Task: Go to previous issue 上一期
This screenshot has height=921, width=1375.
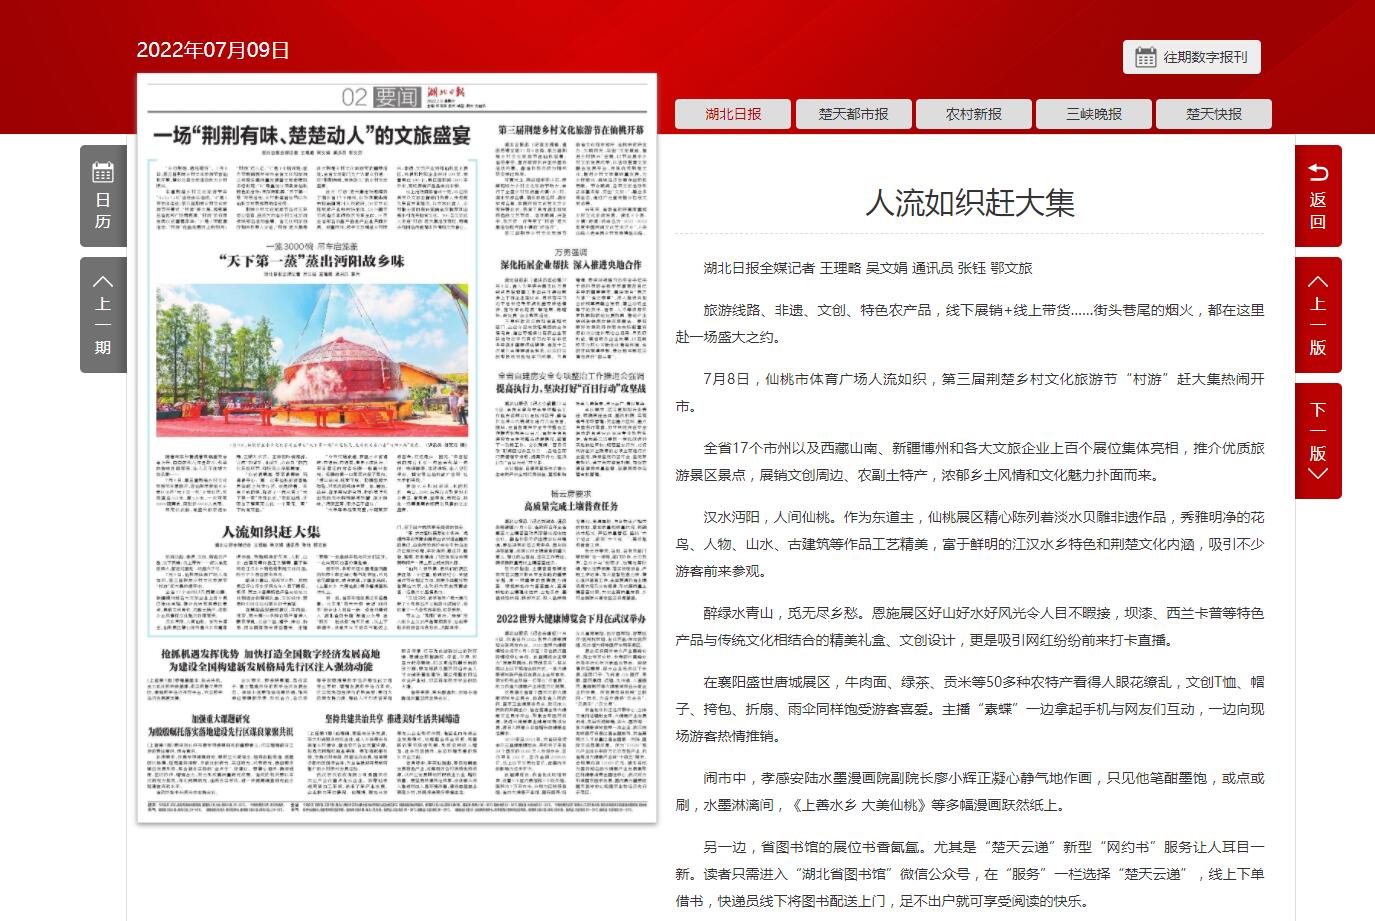Action: pos(103,314)
